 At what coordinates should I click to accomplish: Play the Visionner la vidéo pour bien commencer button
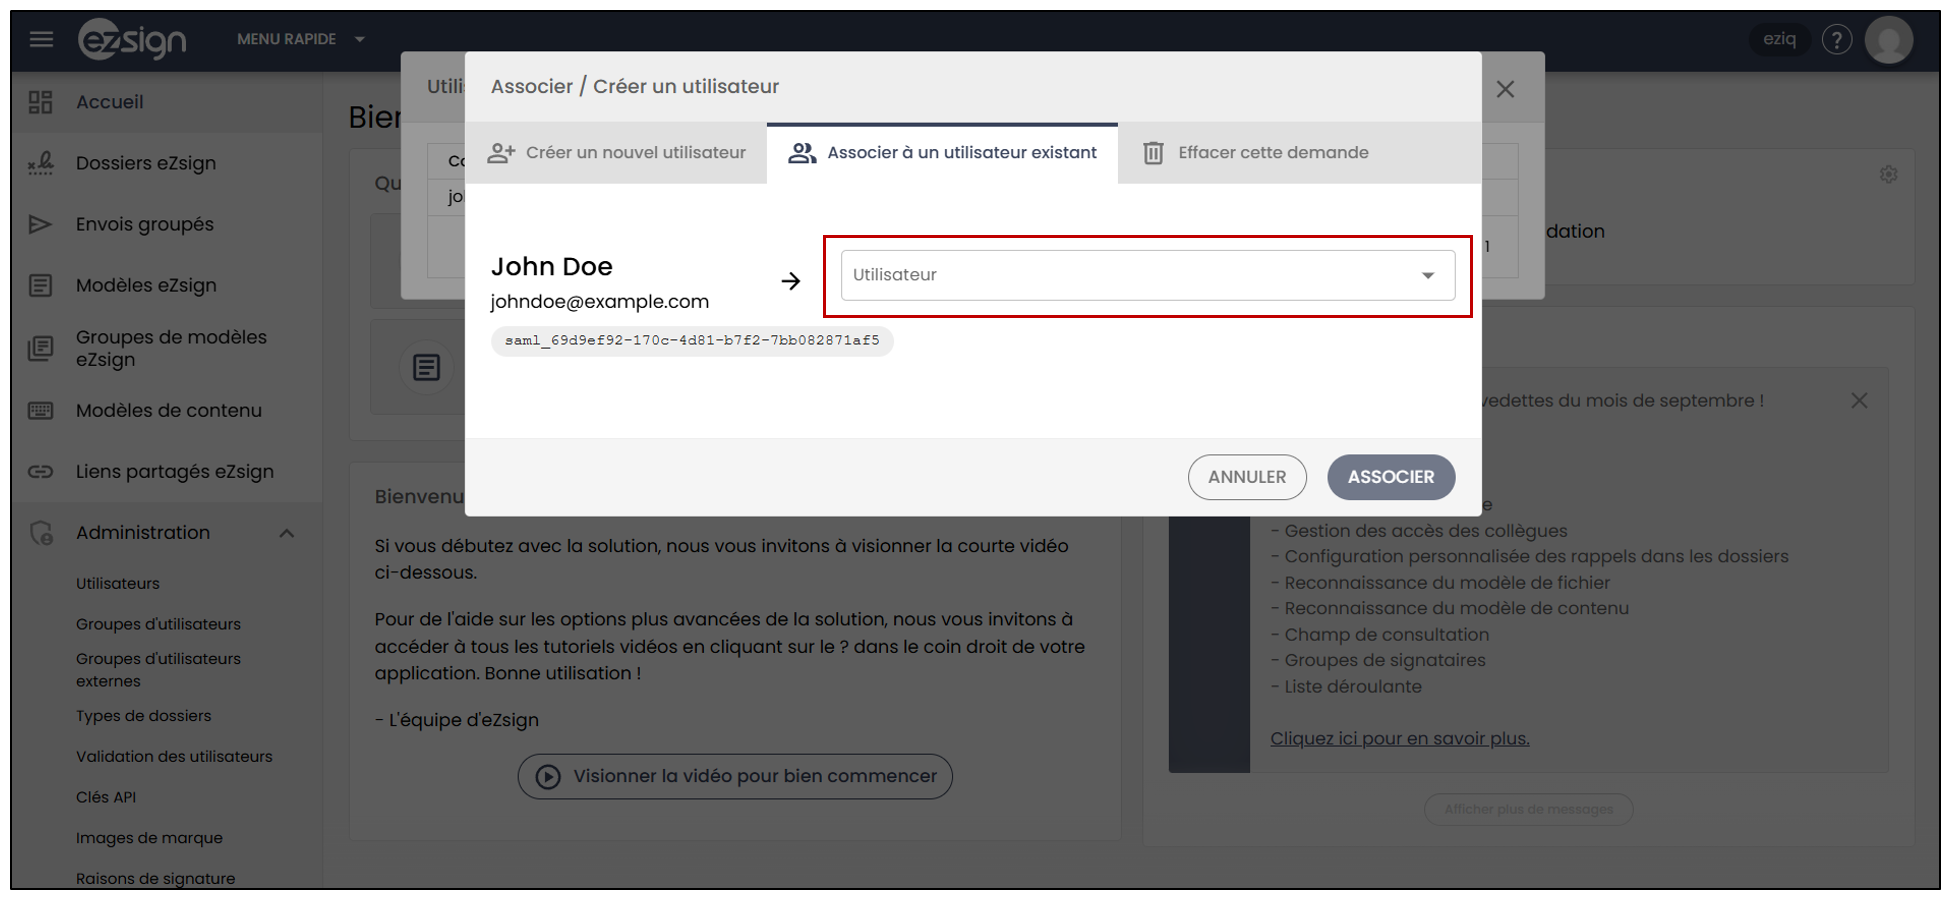[x=735, y=776]
